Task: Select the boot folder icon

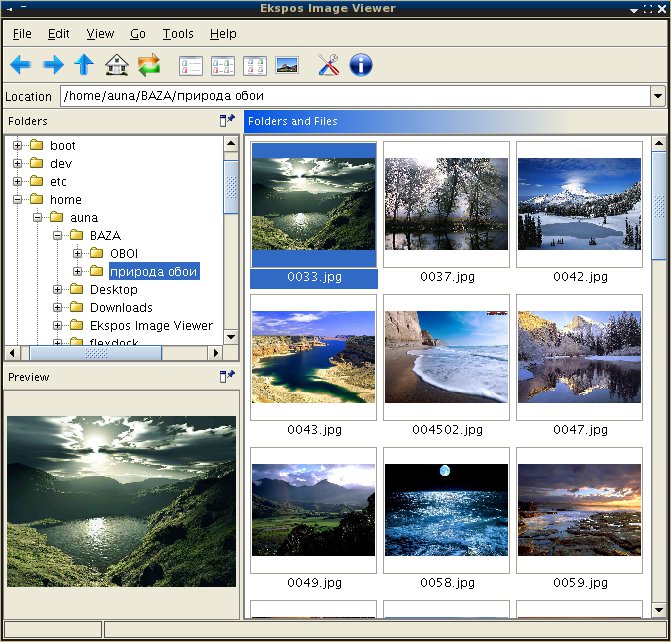Action: [x=37, y=145]
